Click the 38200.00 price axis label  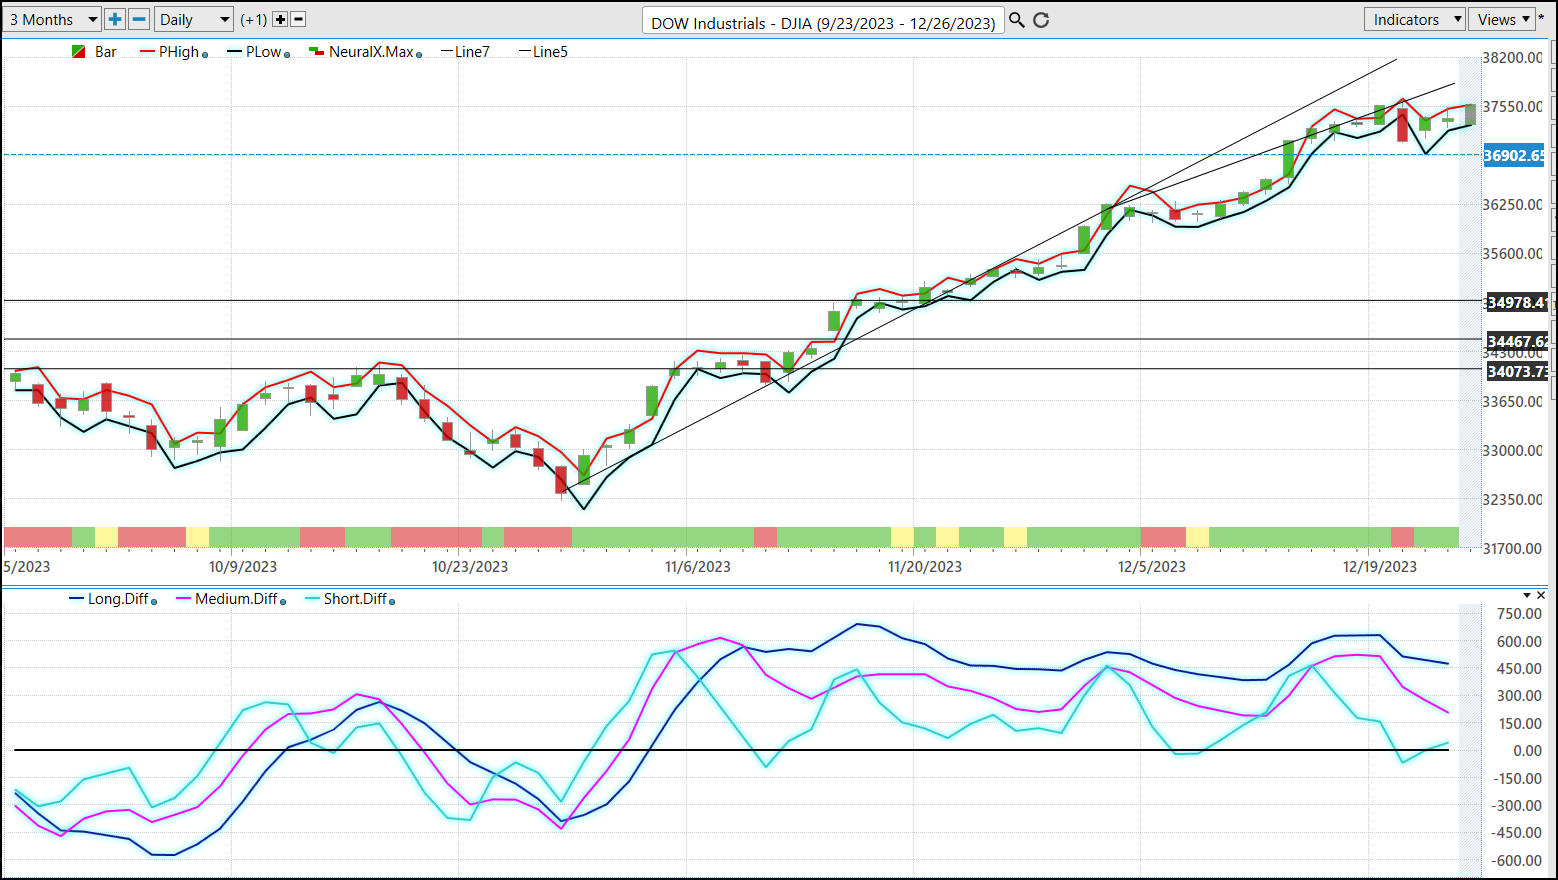coord(1513,58)
